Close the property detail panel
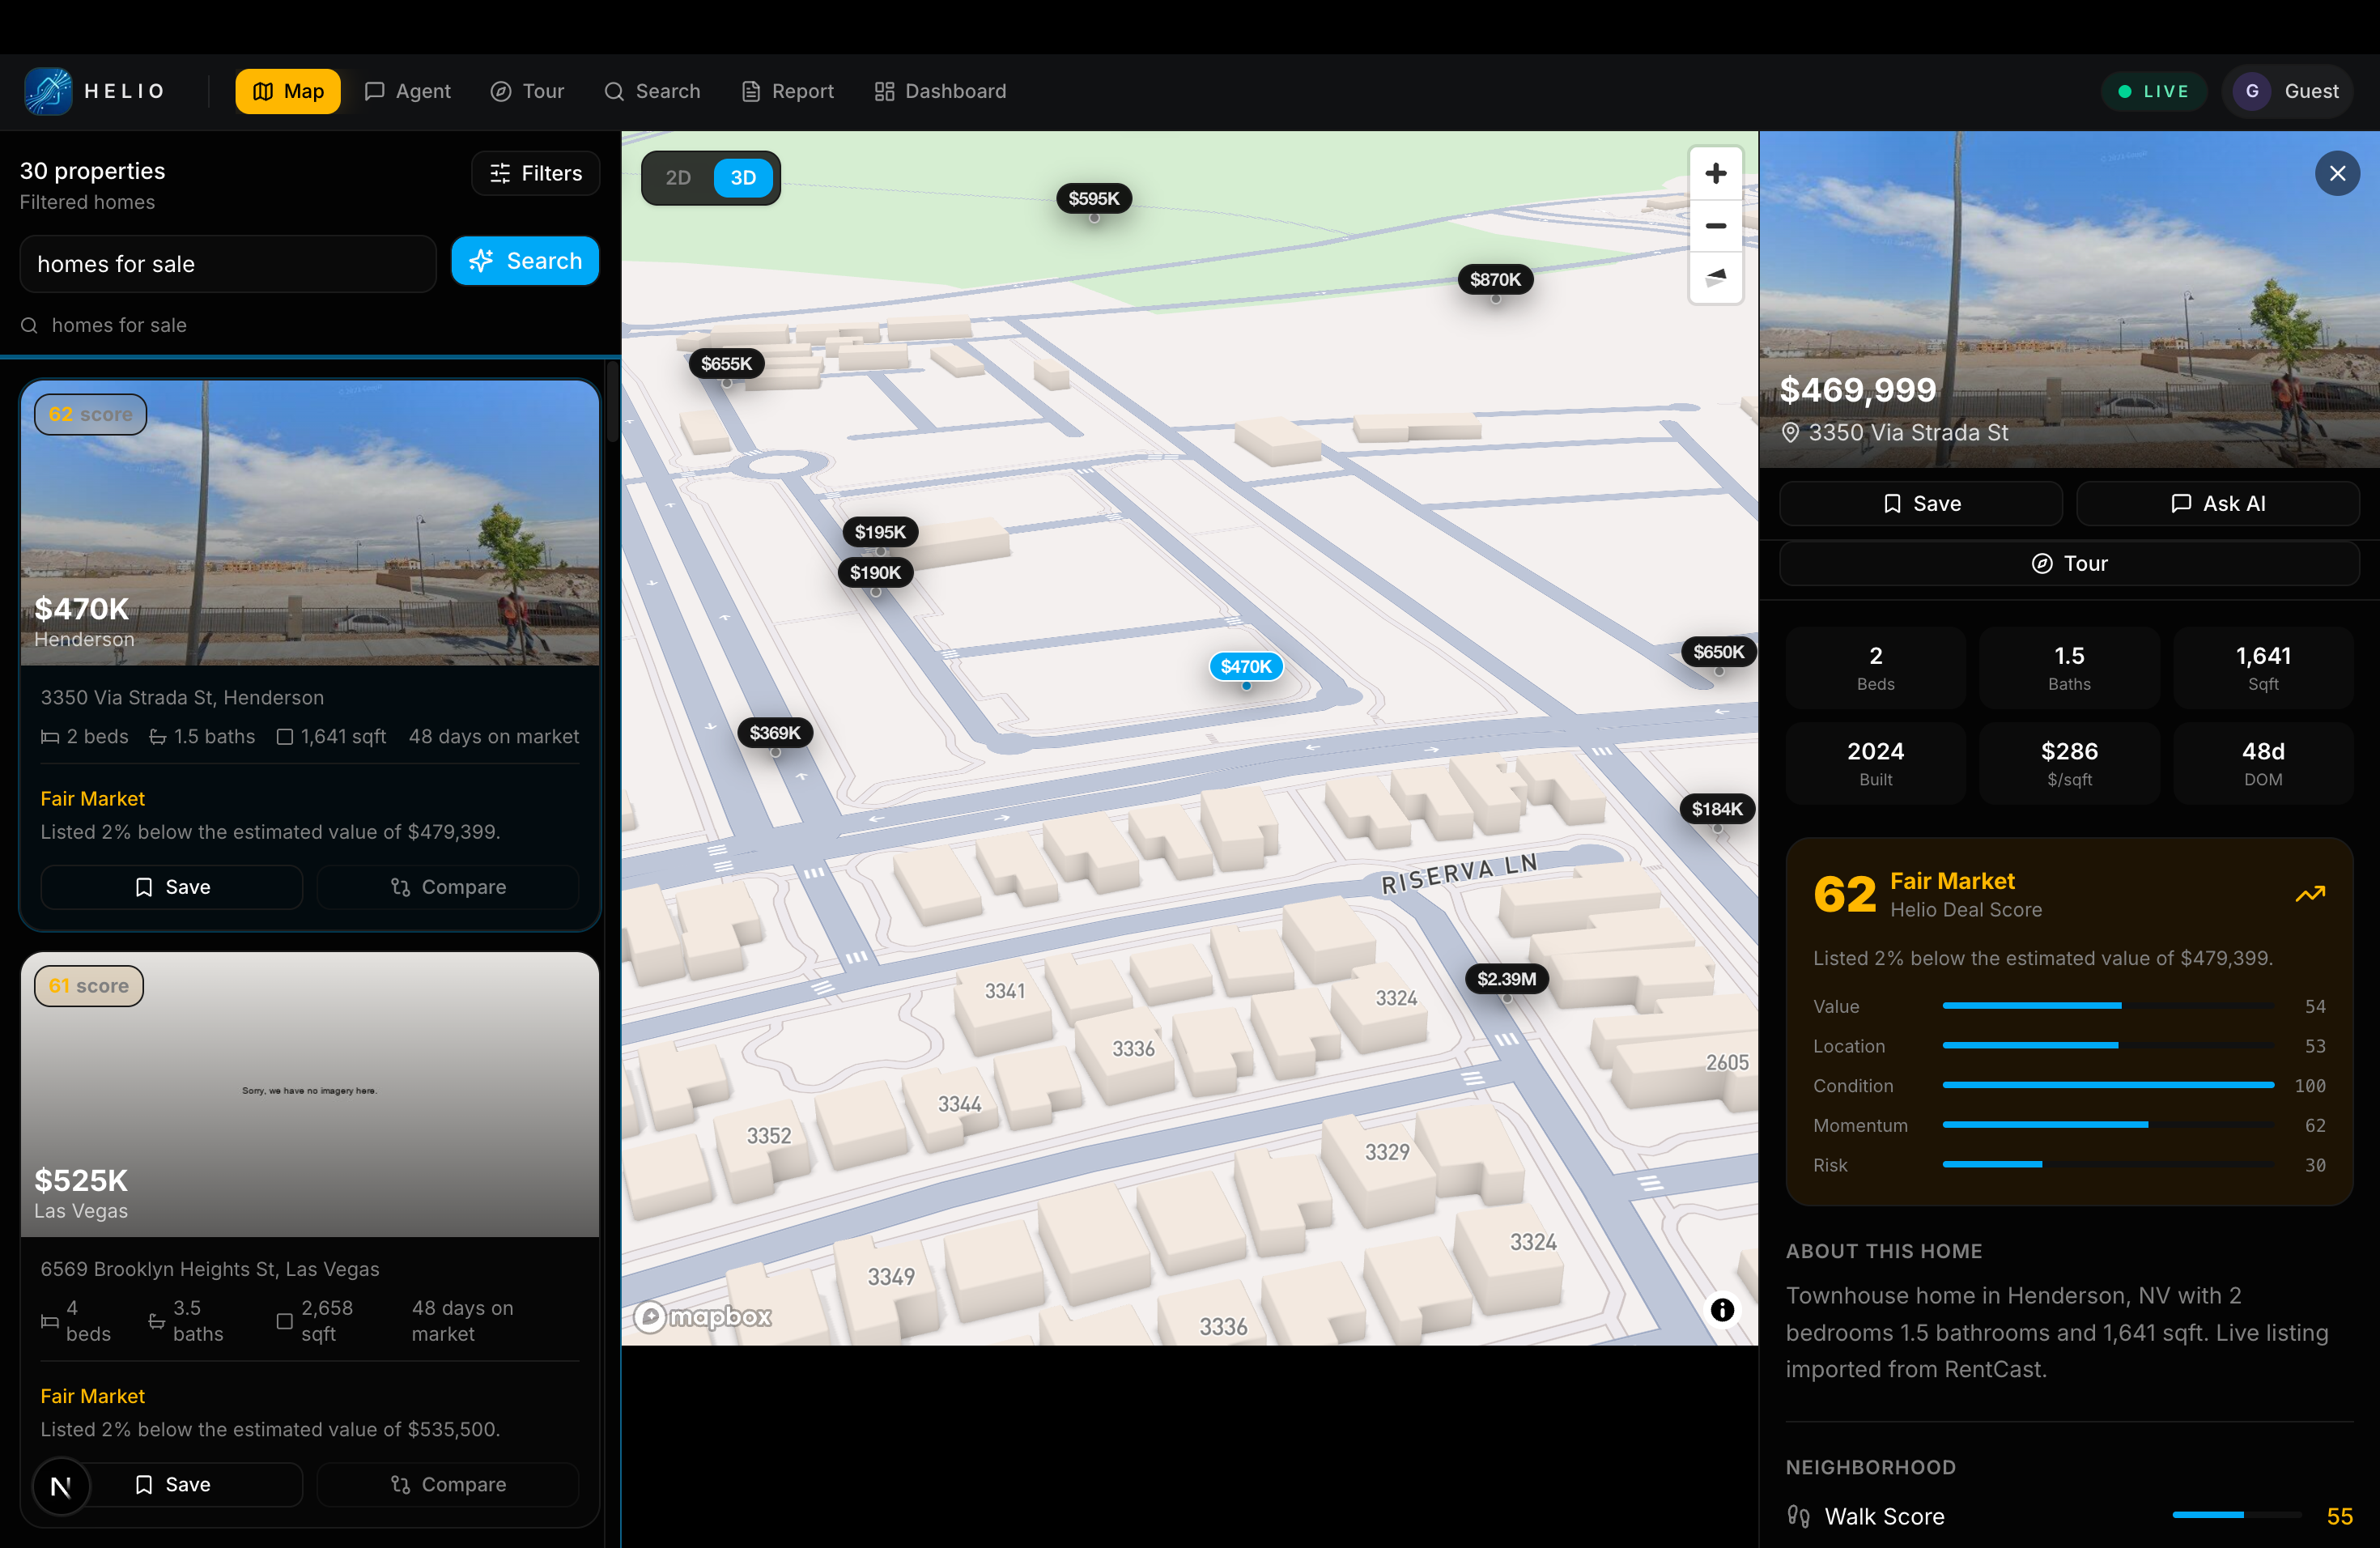Image resolution: width=2380 pixels, height=1548 pixels. tap(2337, 174)
